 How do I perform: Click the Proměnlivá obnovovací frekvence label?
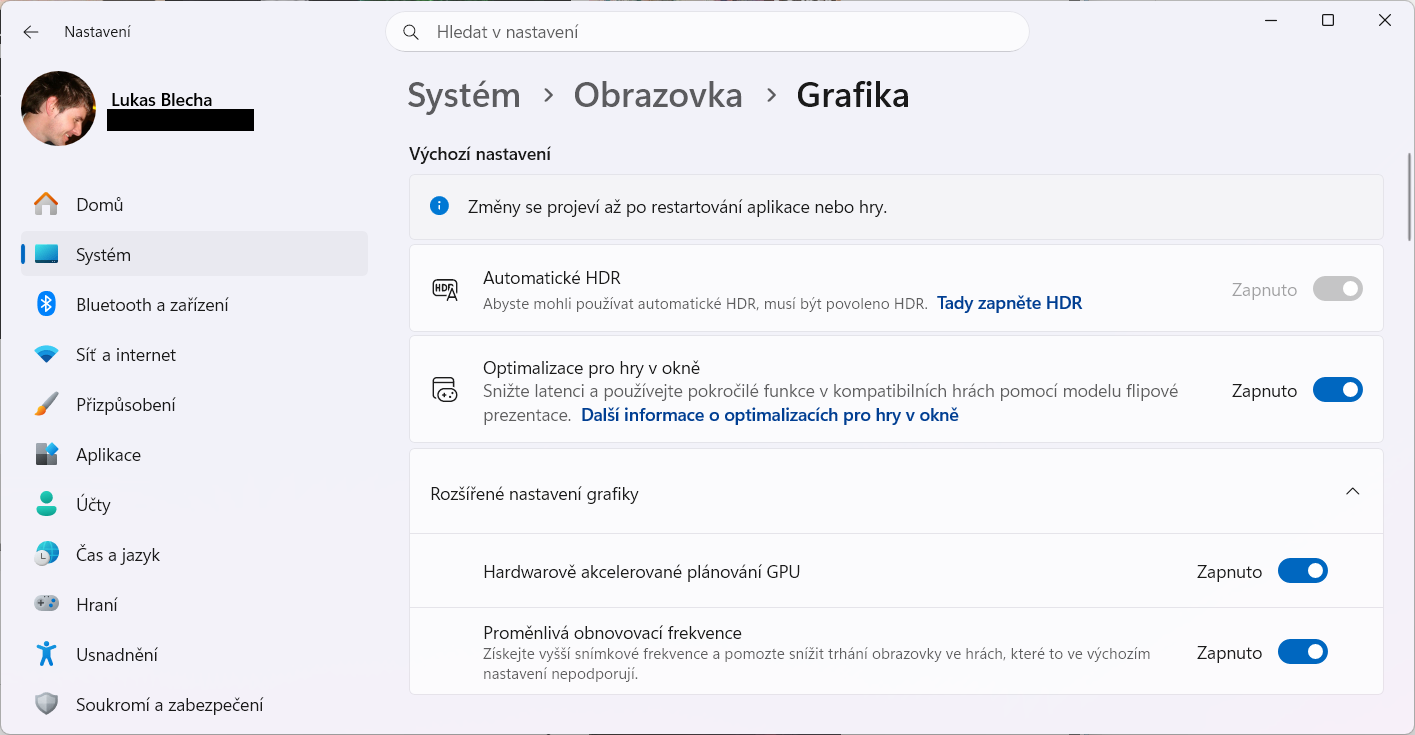[612, 632]
